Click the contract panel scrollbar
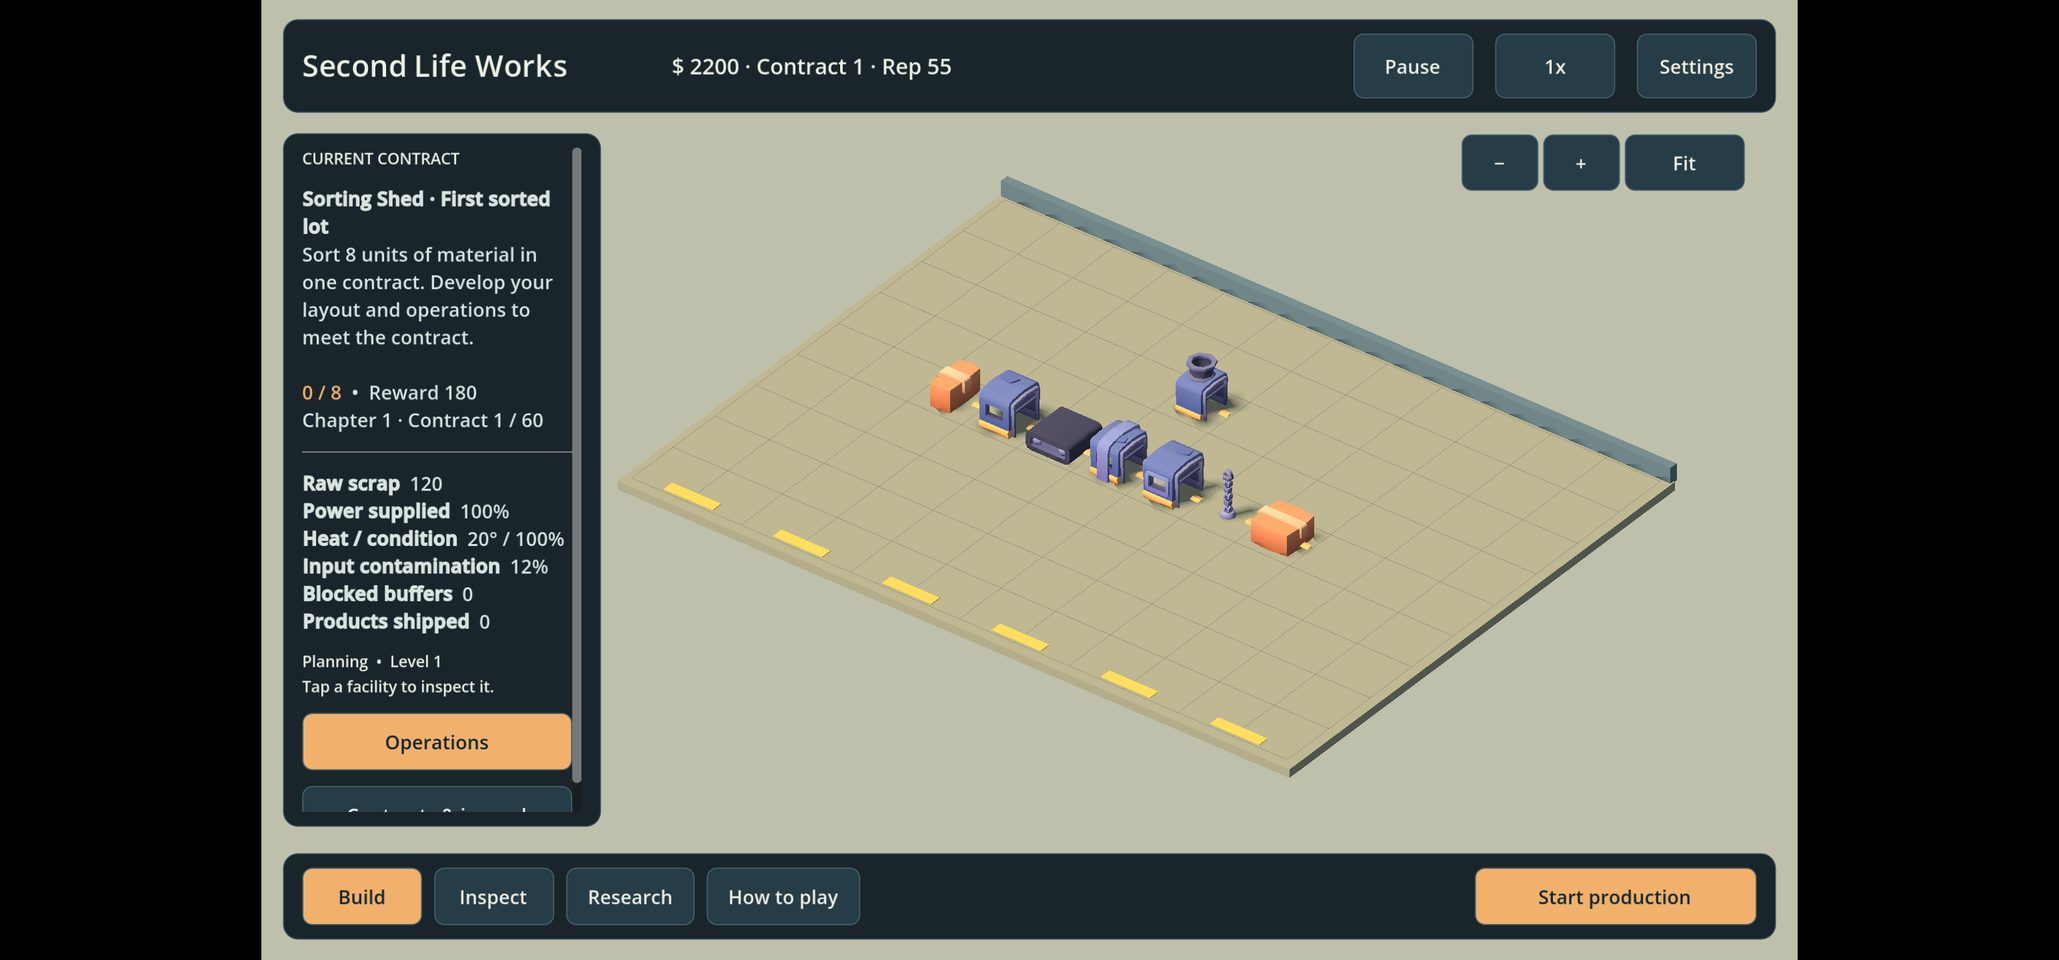This screenshot has width=2059, height=960. click(576, 465)
